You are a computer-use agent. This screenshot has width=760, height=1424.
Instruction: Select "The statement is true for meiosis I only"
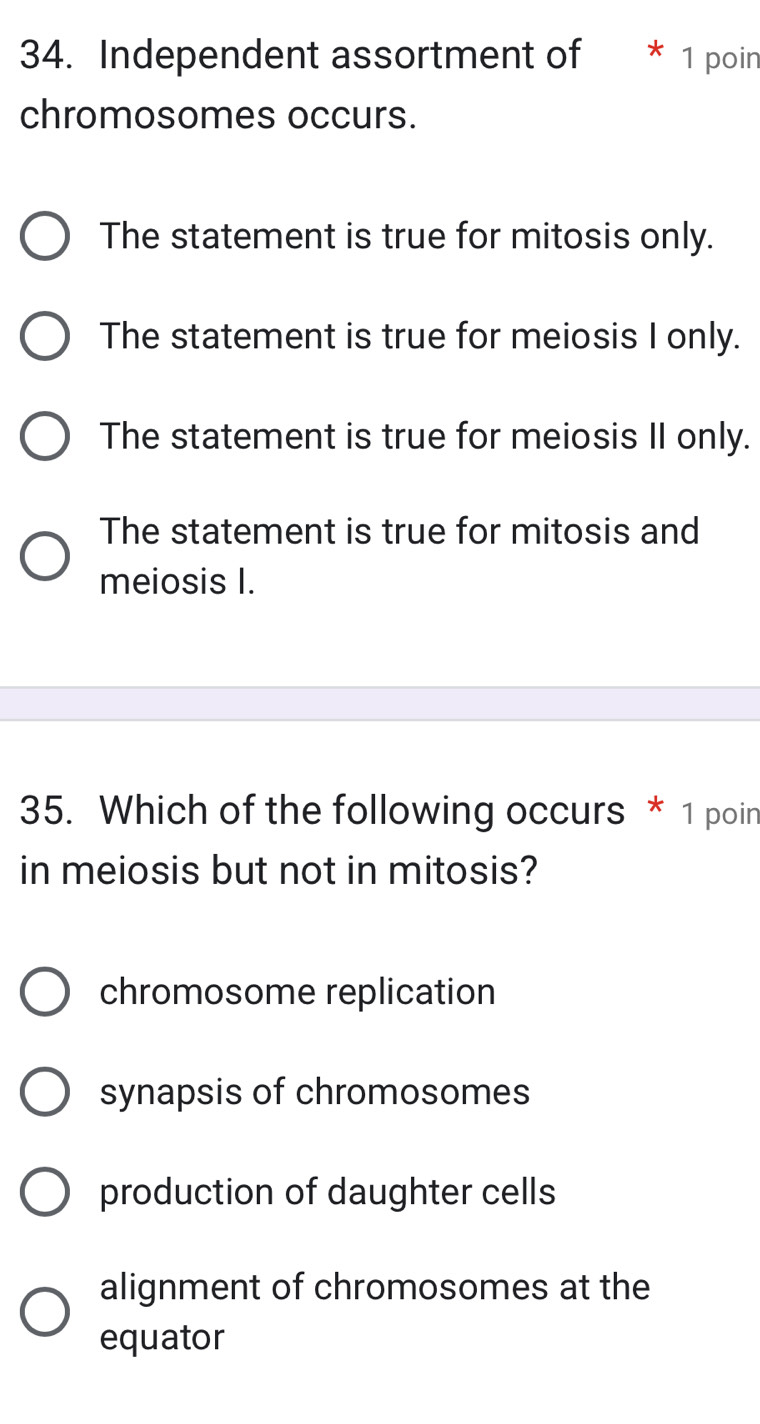[45, 336]
